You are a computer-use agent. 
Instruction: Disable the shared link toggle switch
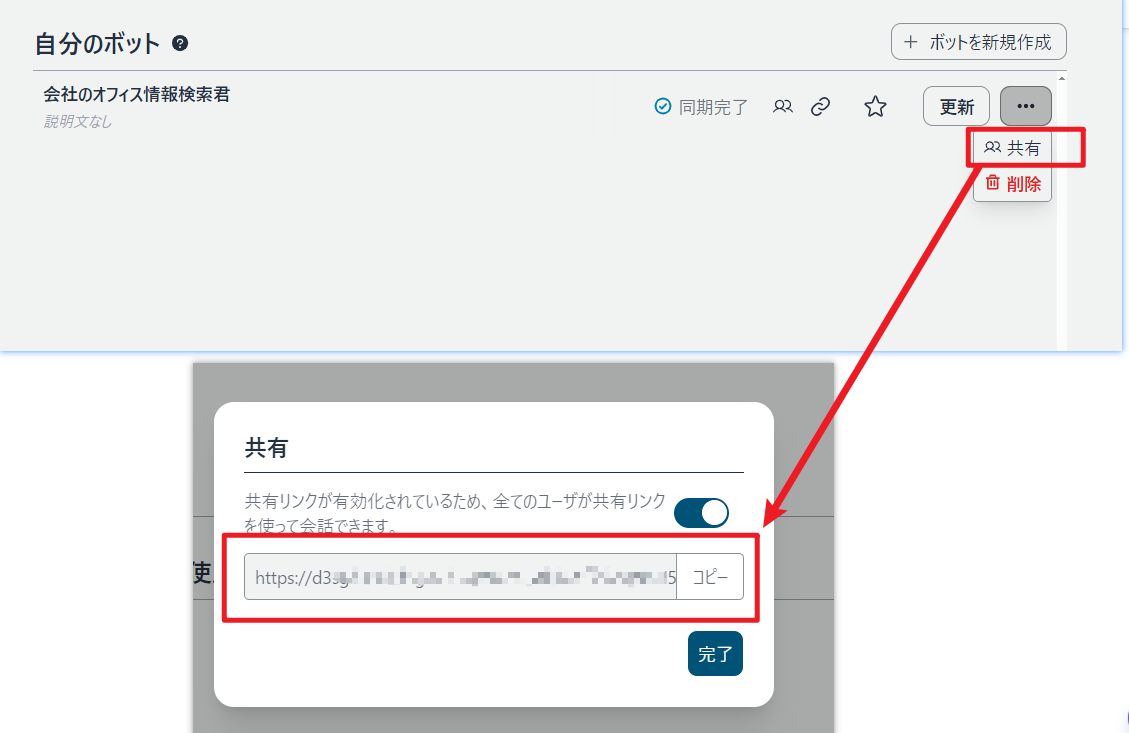[701, 513]
